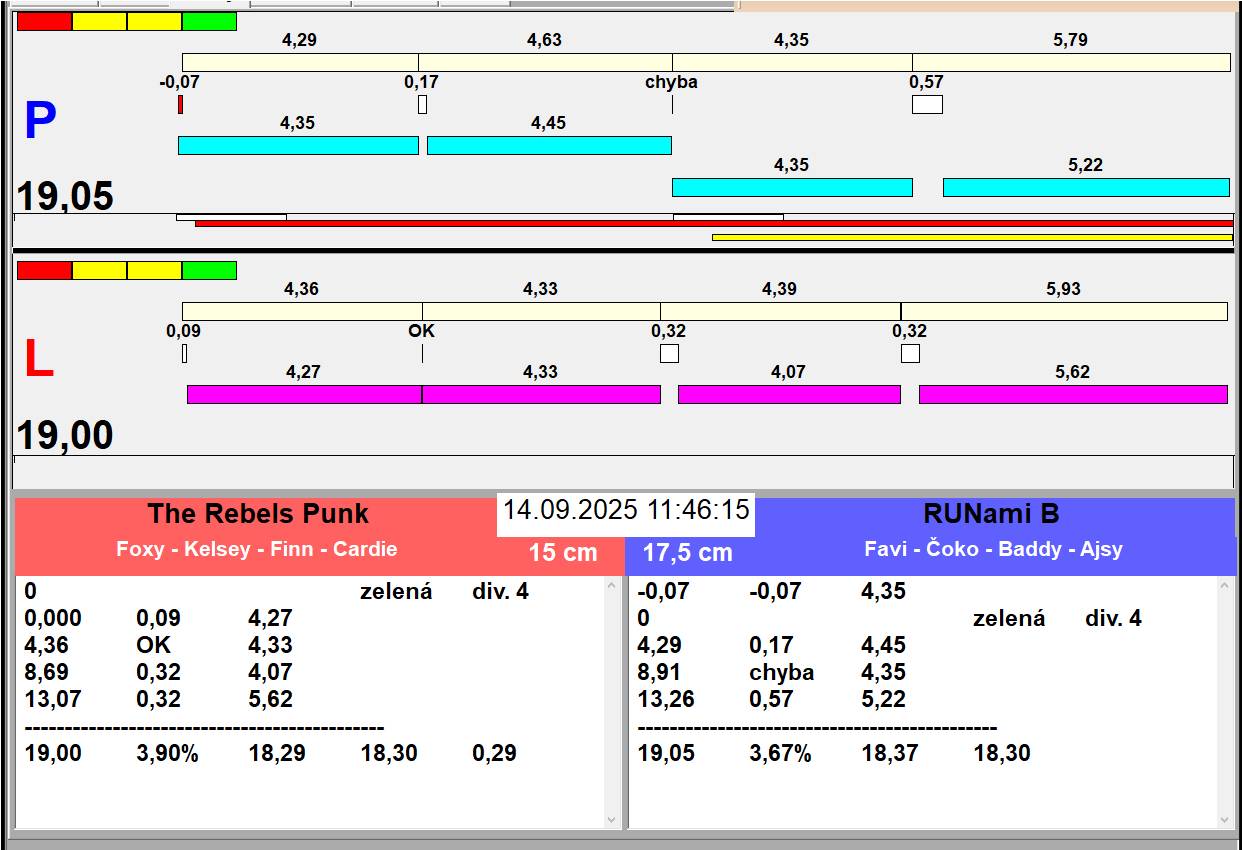Click the 17,5 cm jump height label
The width and height of the screenshot is (1242, 850).
[x=687, y=552]
